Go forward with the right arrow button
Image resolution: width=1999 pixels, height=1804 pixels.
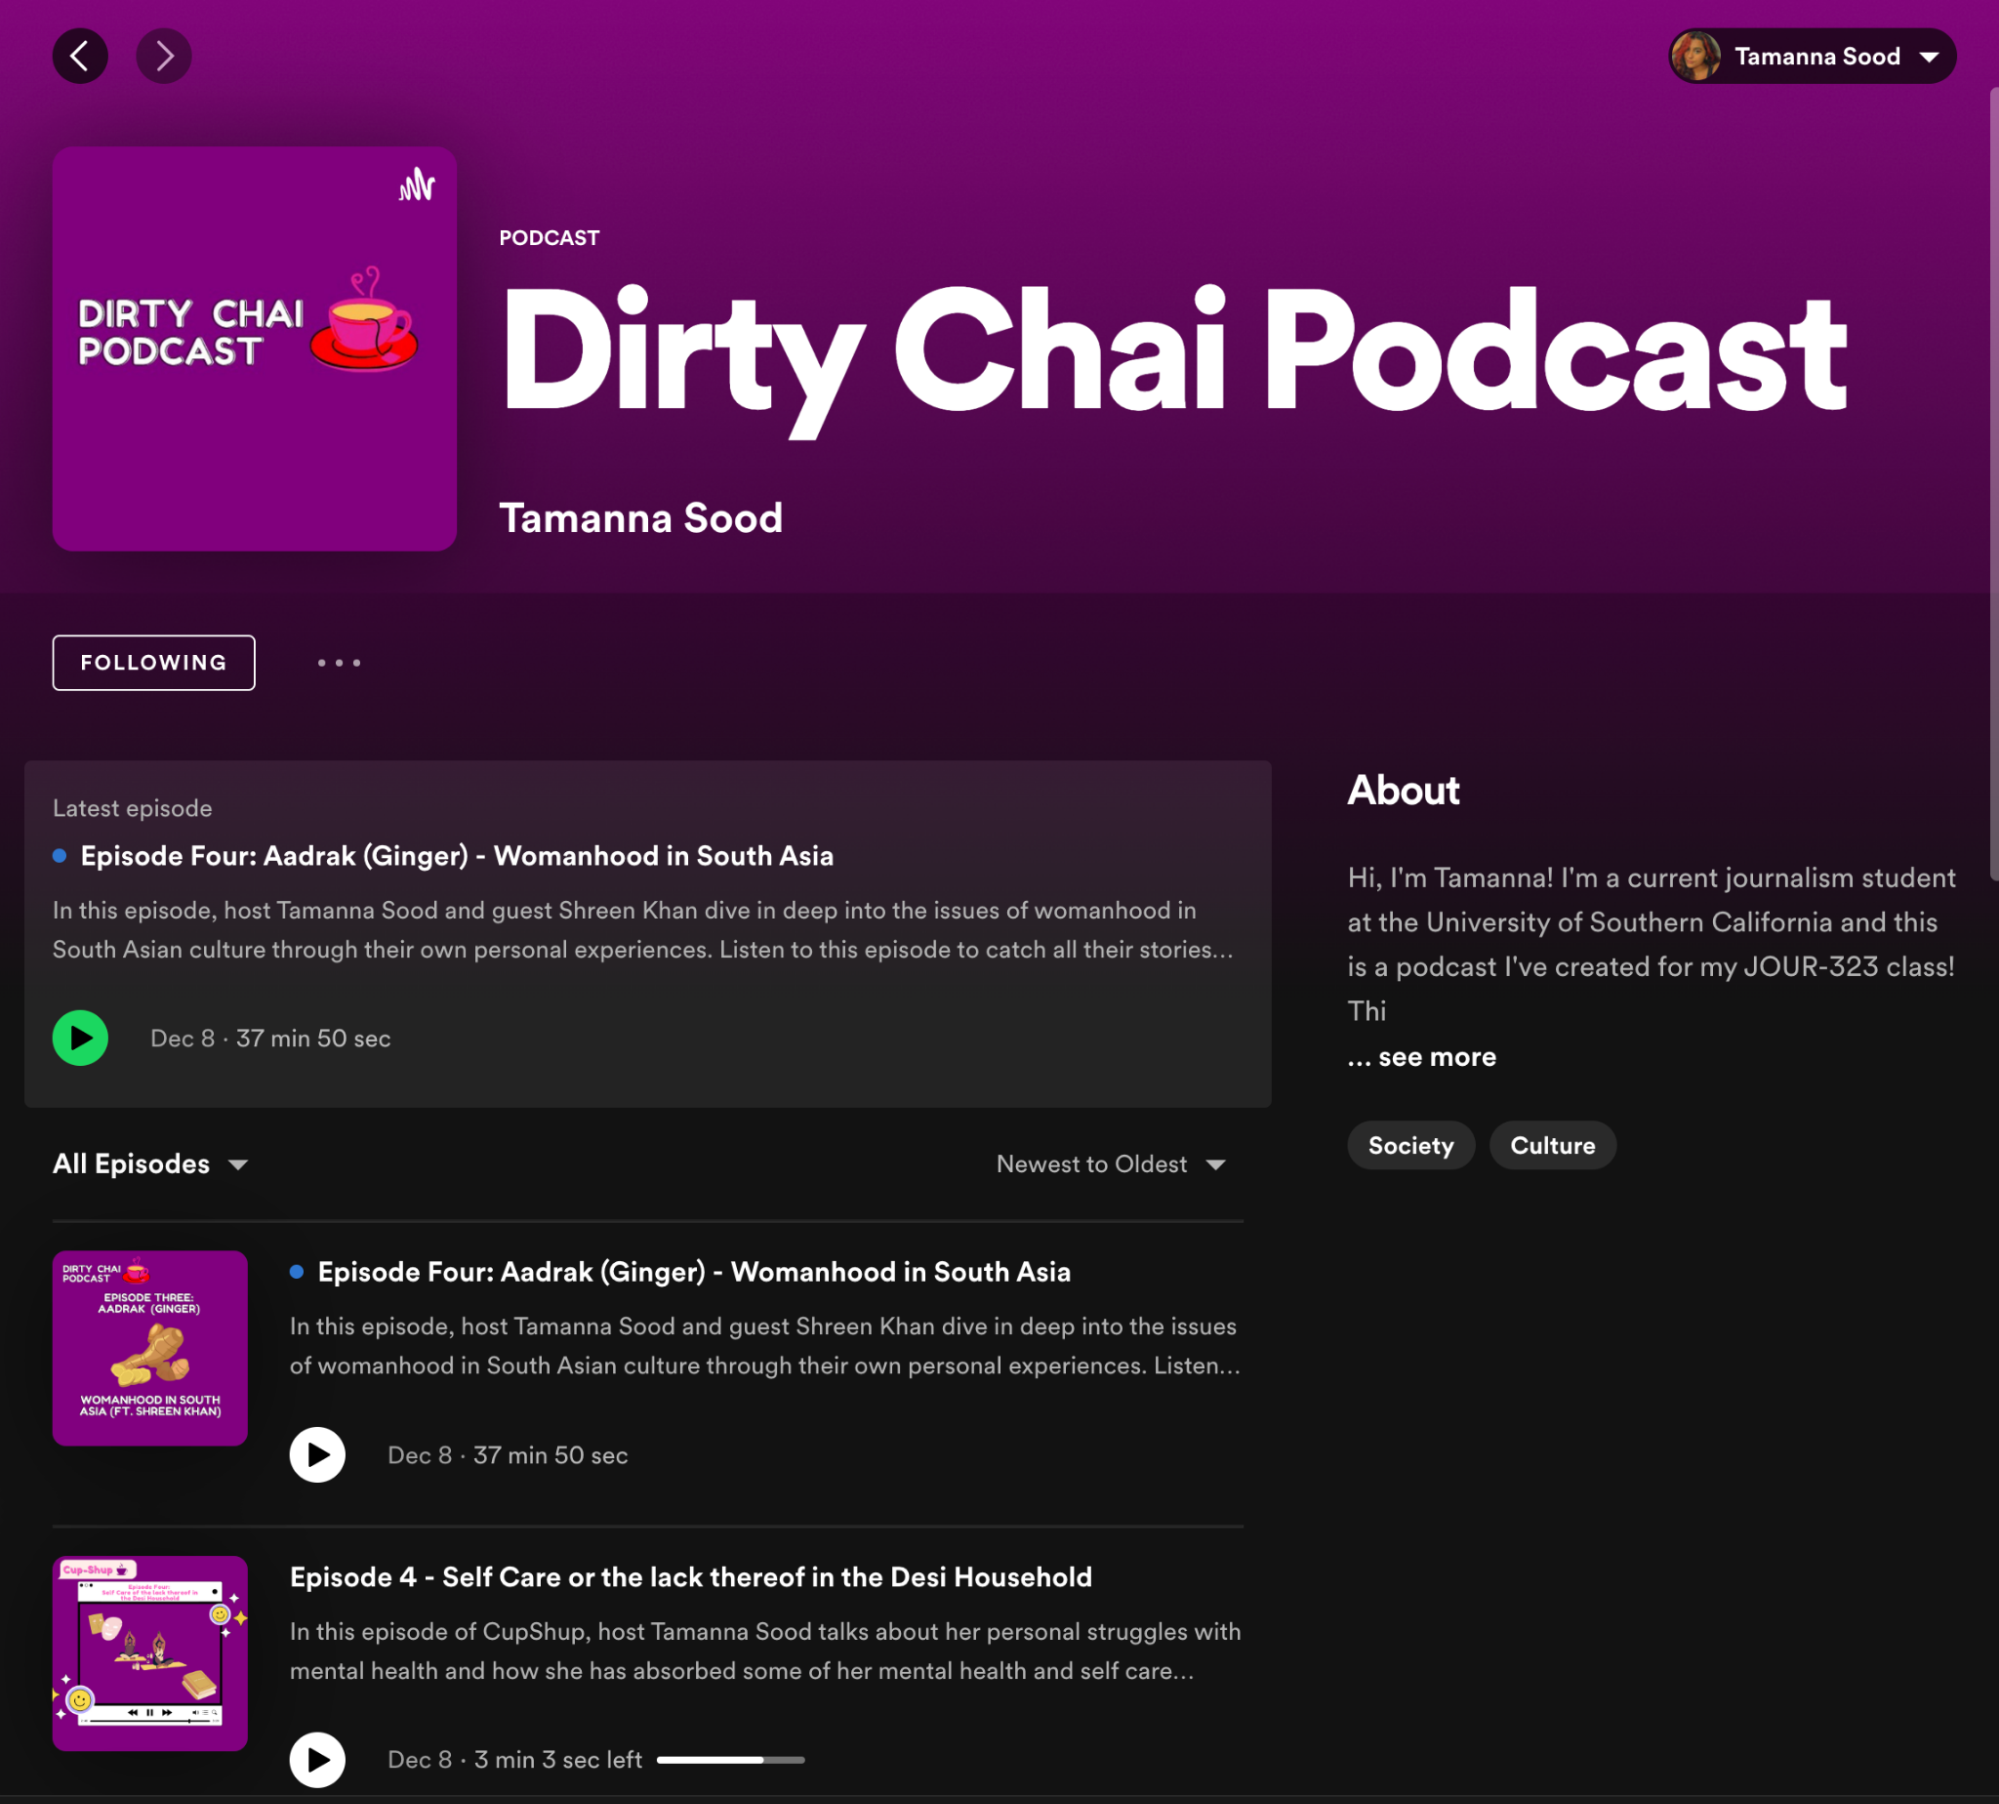tap(164, 56)
